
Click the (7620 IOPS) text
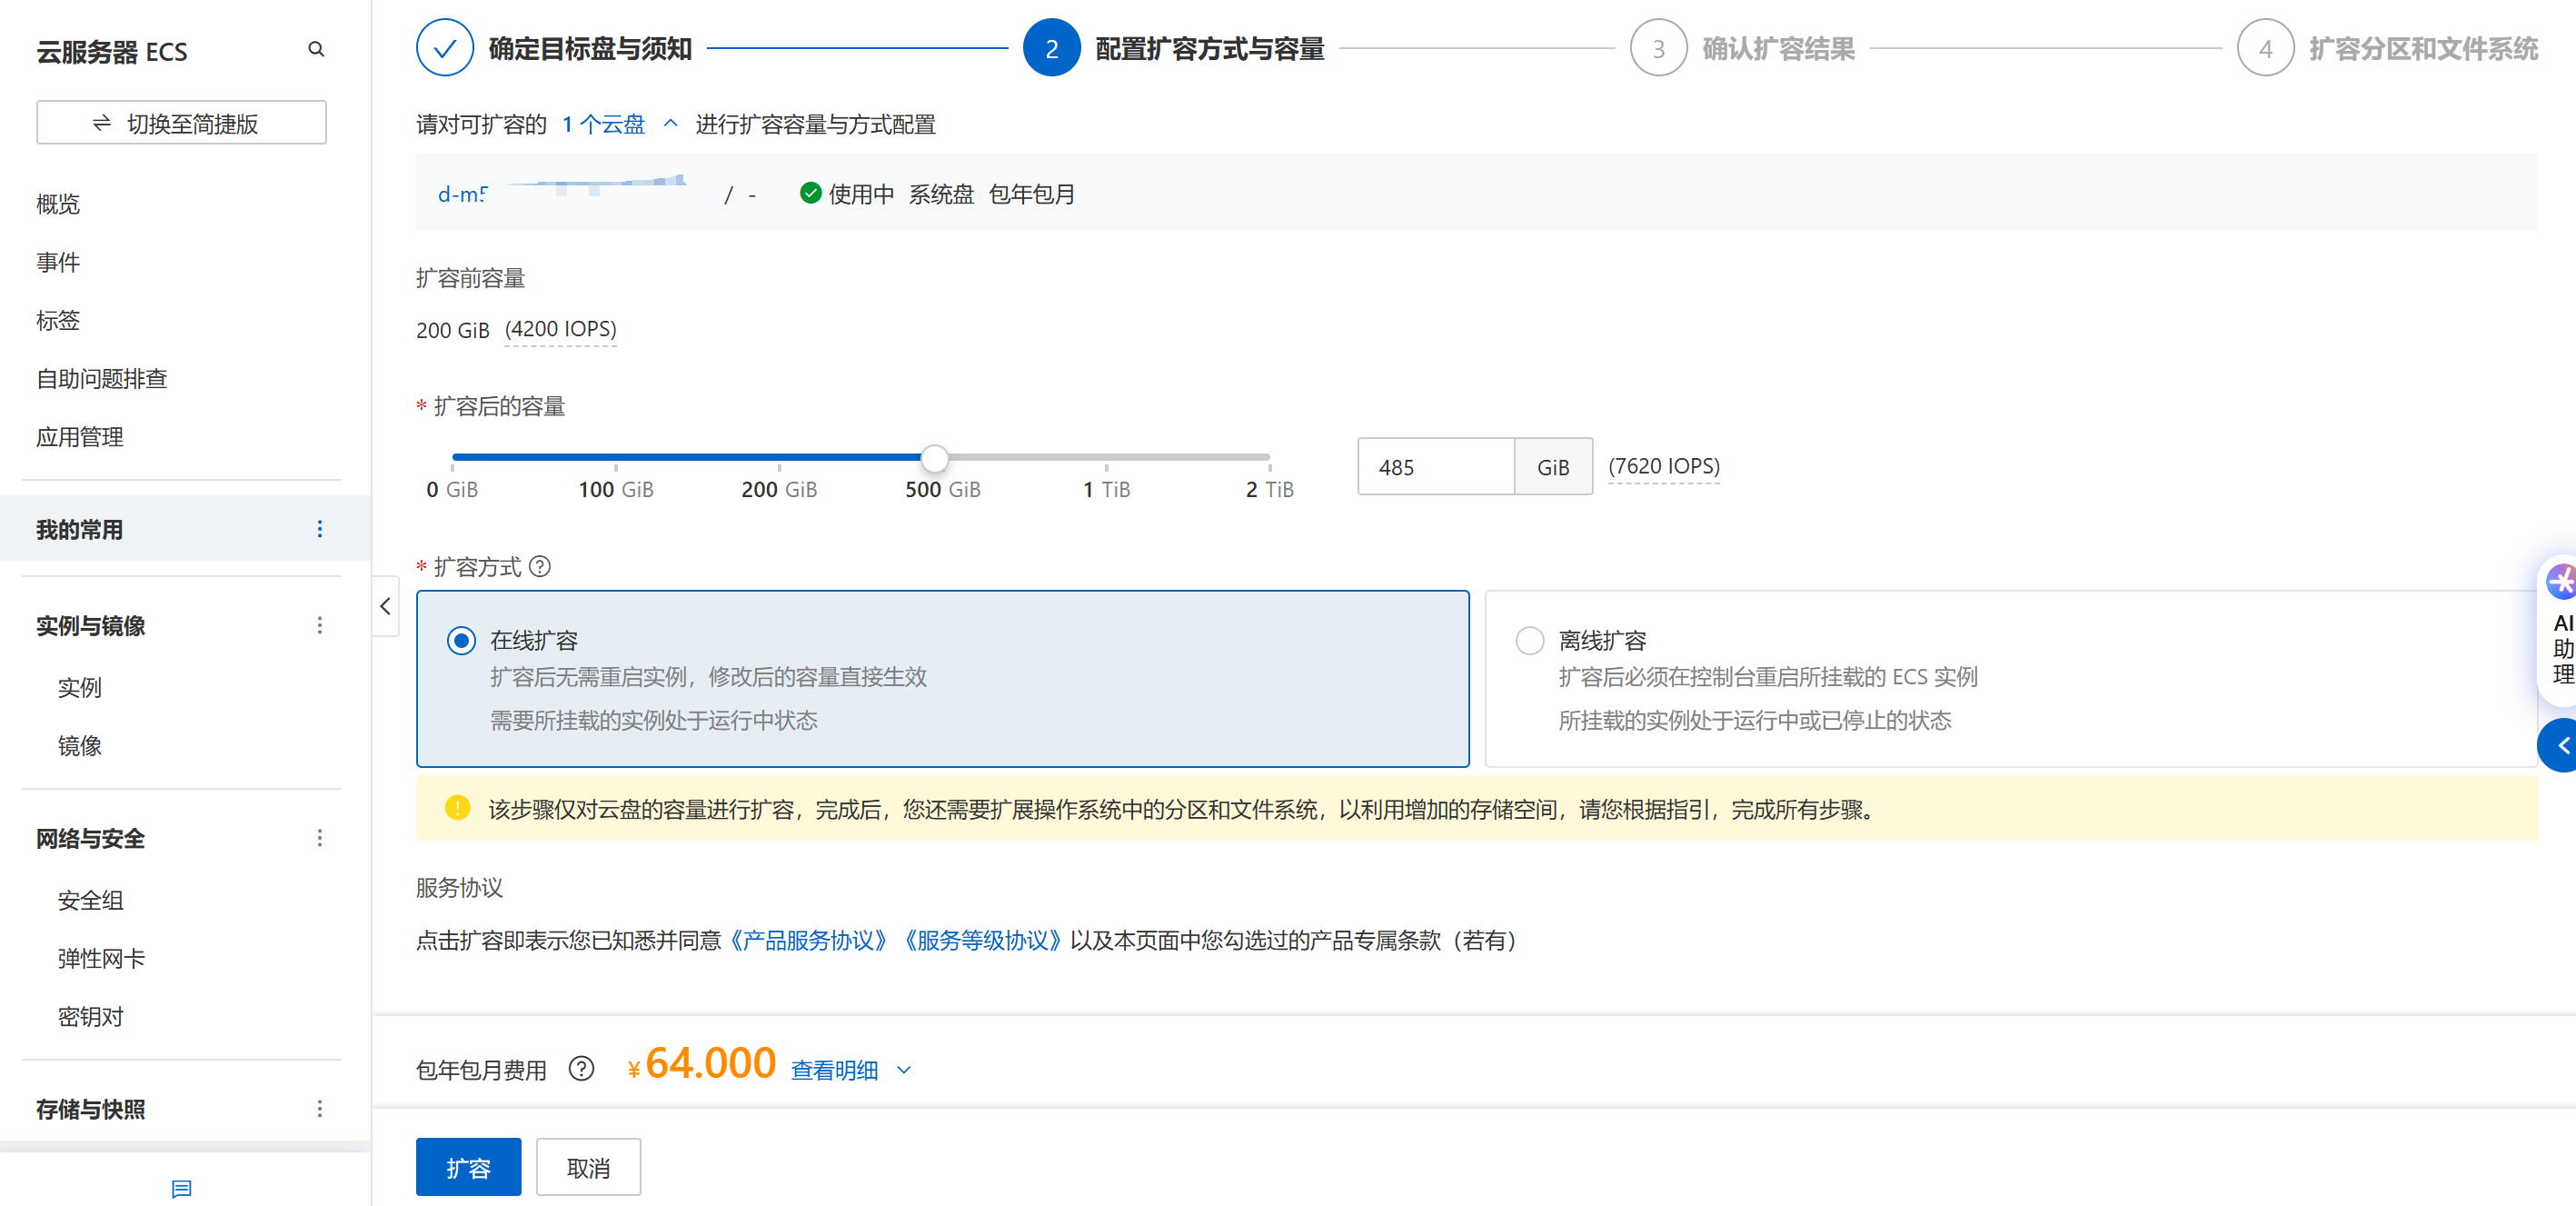(1664, 466)
